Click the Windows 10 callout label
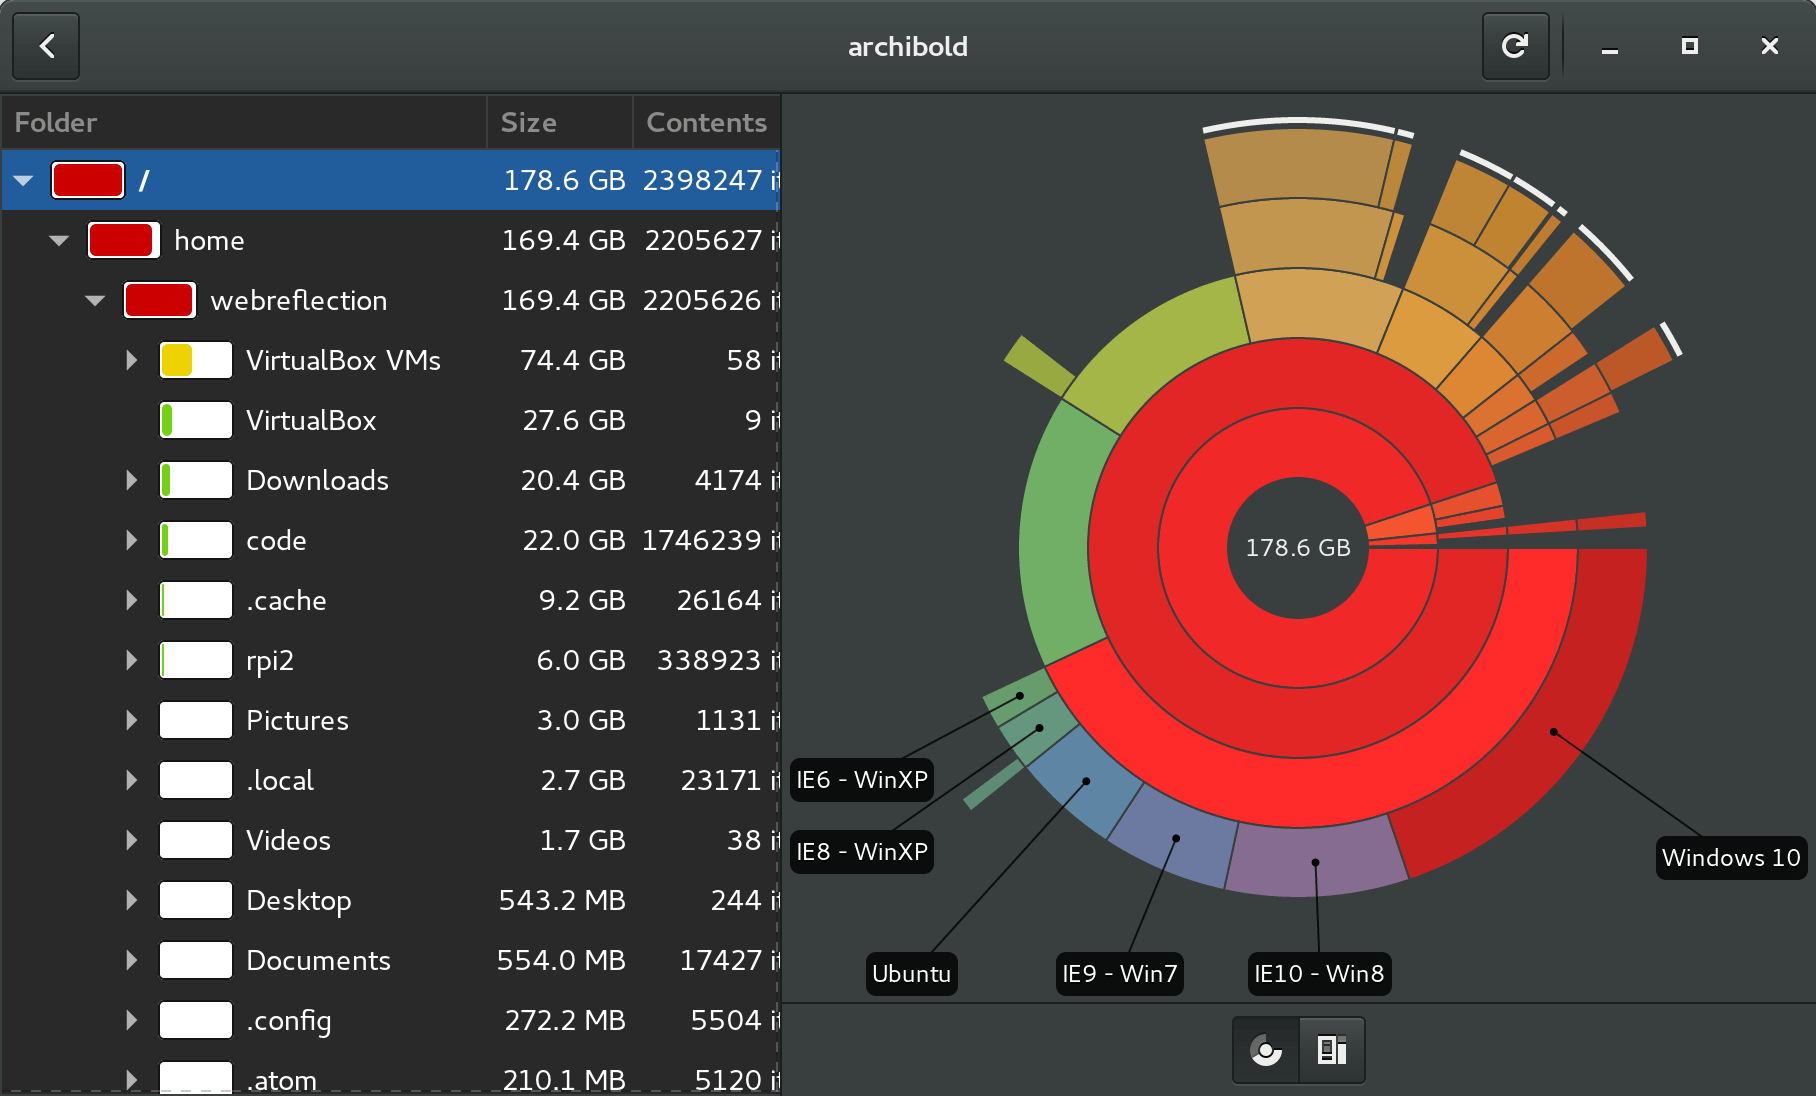The height and width of the screenshot is (1096, 1816). [1731, 858]
